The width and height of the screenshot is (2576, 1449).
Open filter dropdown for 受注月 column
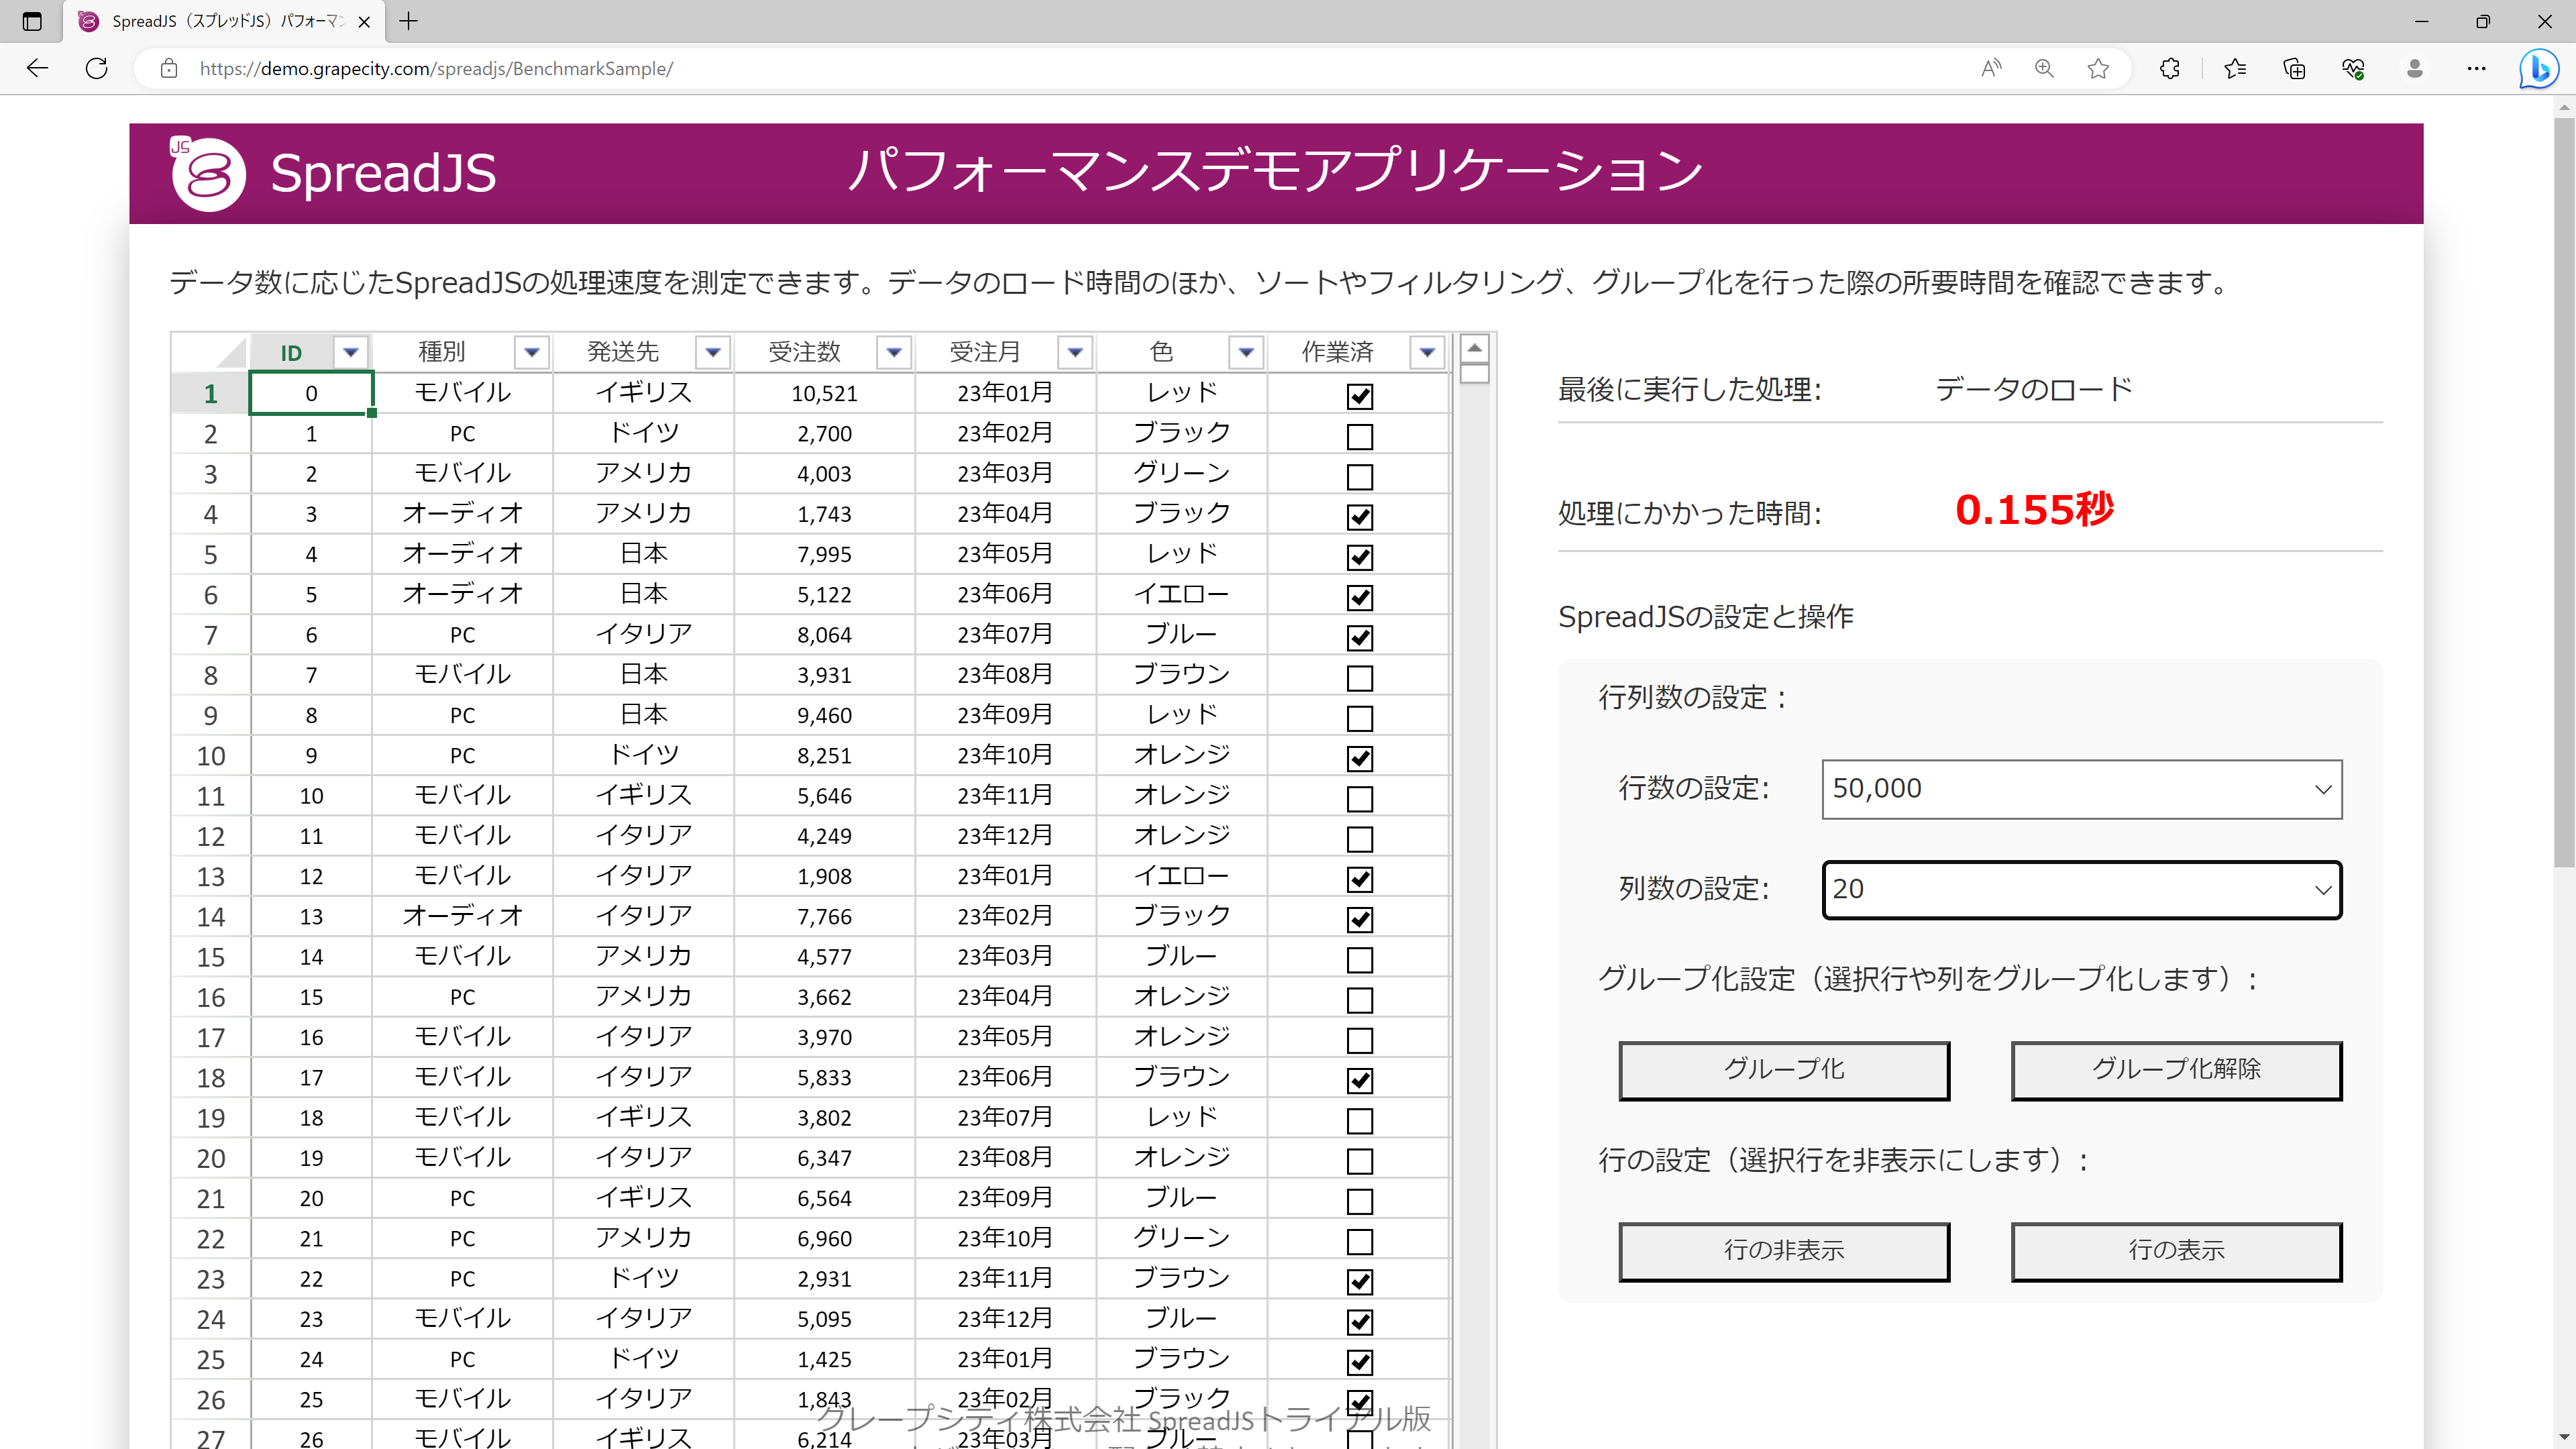point(1075,352)
